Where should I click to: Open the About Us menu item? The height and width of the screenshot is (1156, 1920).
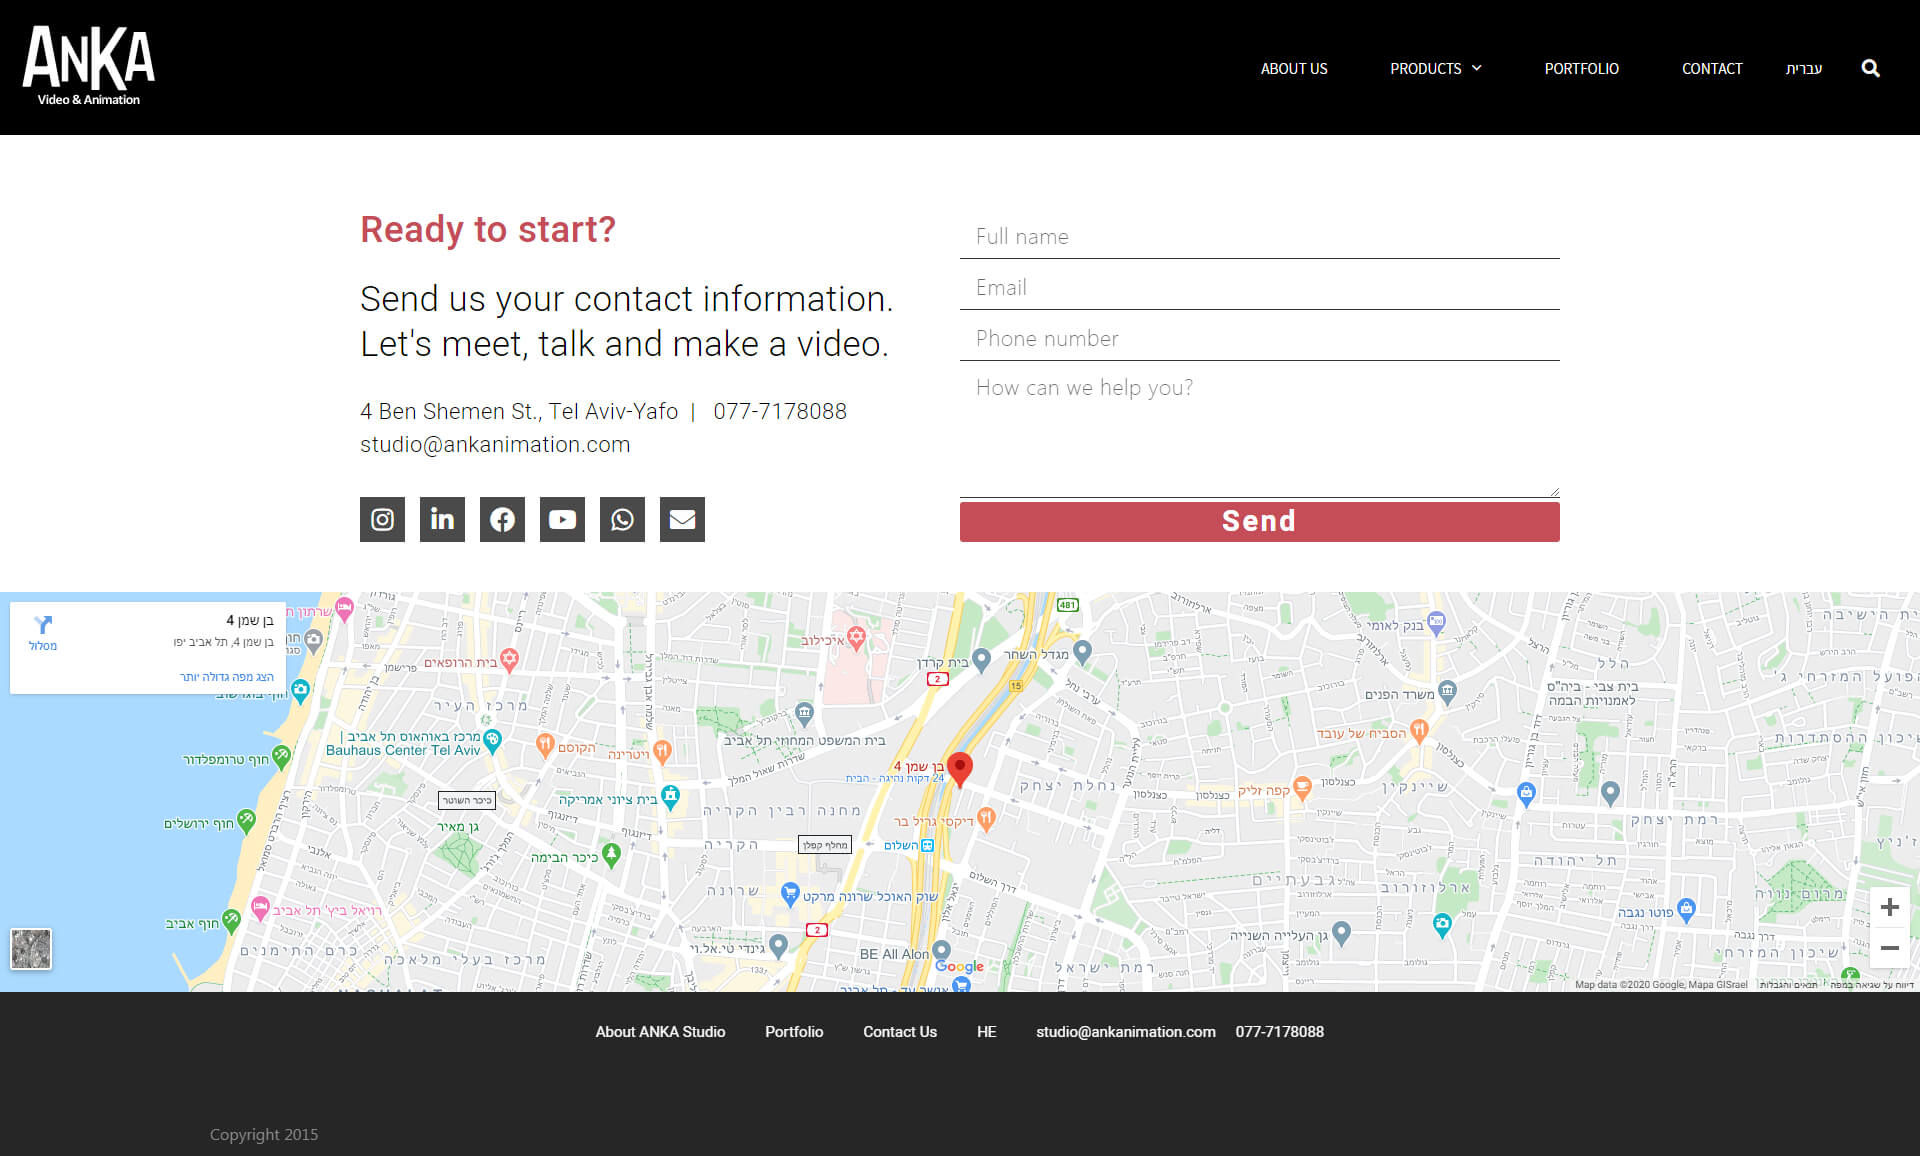click(1293, 68)
